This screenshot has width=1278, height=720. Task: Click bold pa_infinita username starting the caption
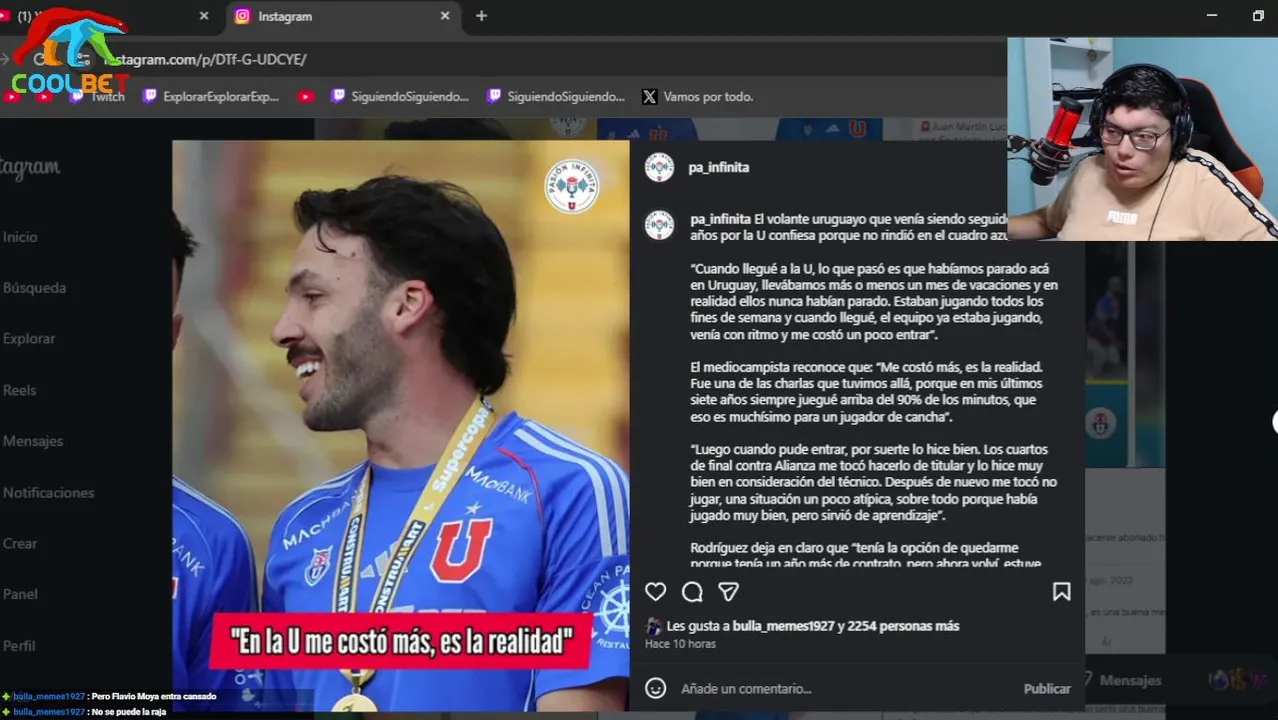coord(720,219)
